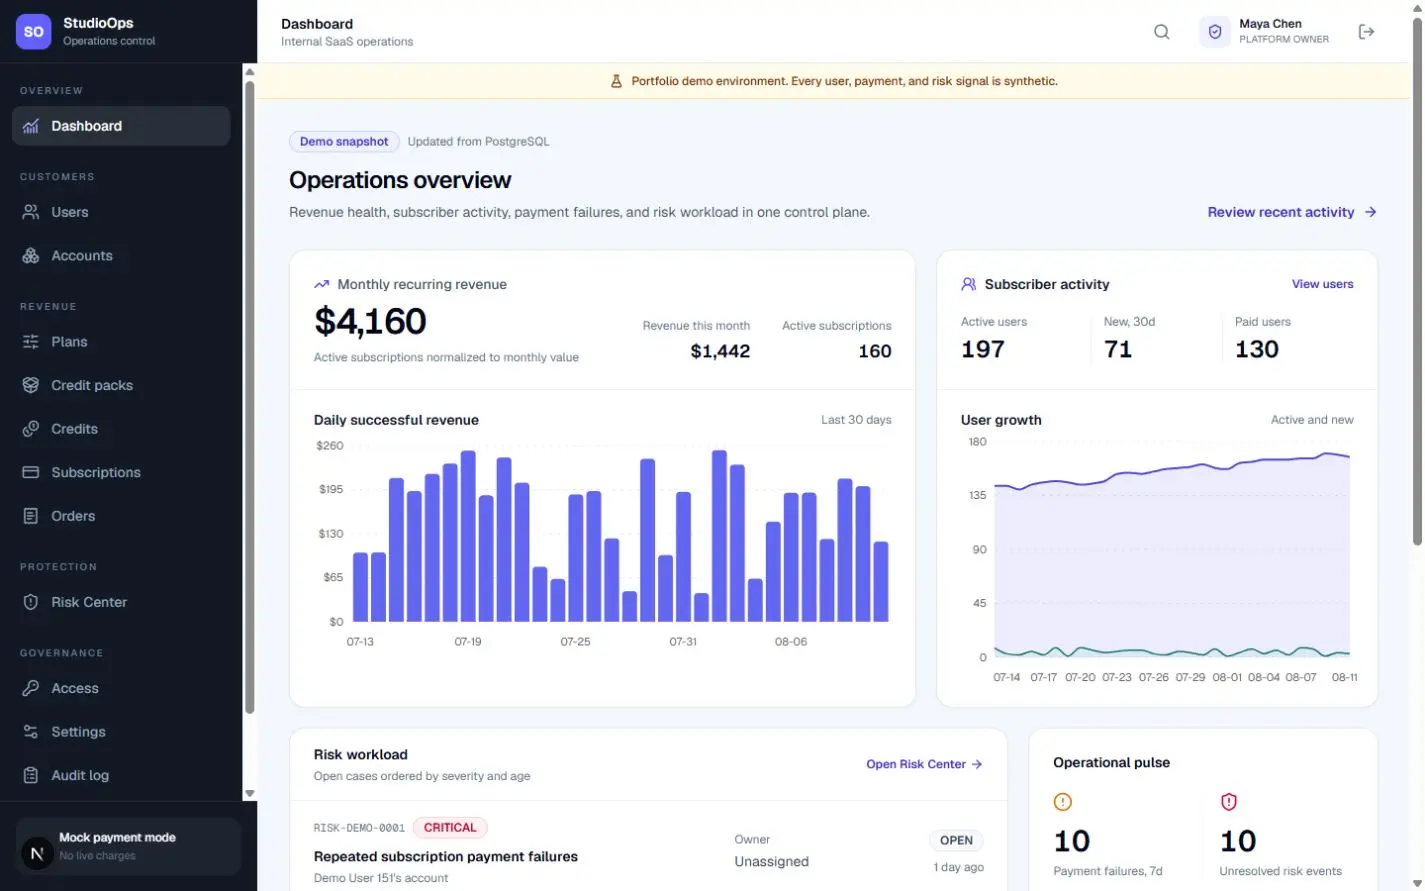Image resolution: width=1425 pixels, height=891 pixels.
Task: Click the Open Risk Center link
Action: point(924,764)
